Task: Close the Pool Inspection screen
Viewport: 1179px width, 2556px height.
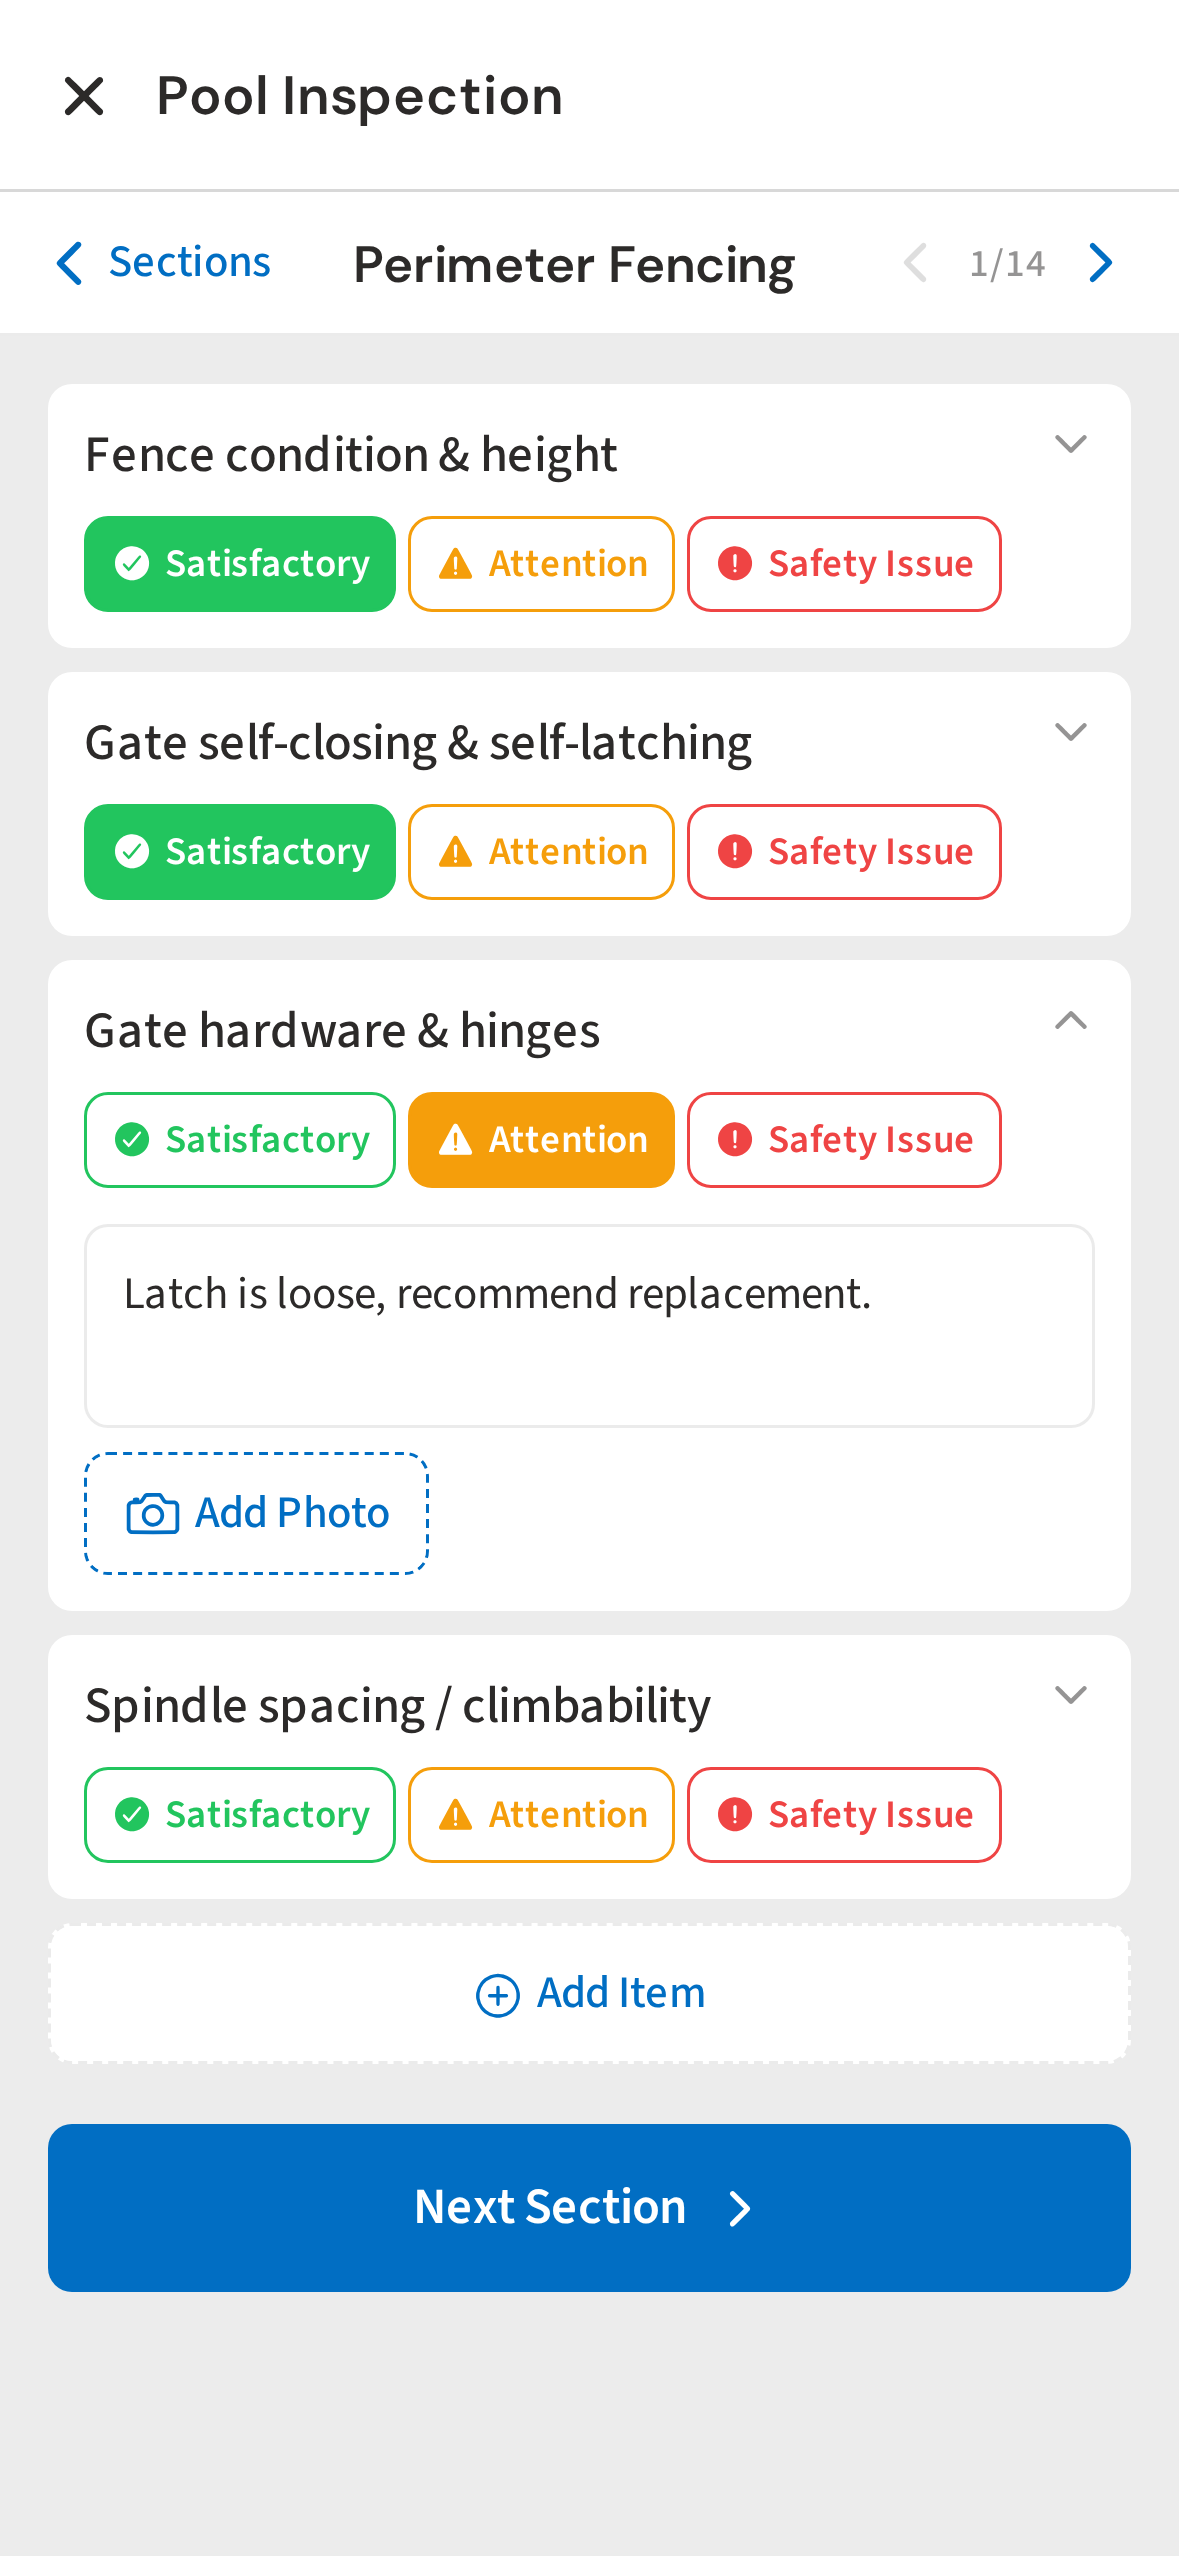Action: tap(84, 97)
